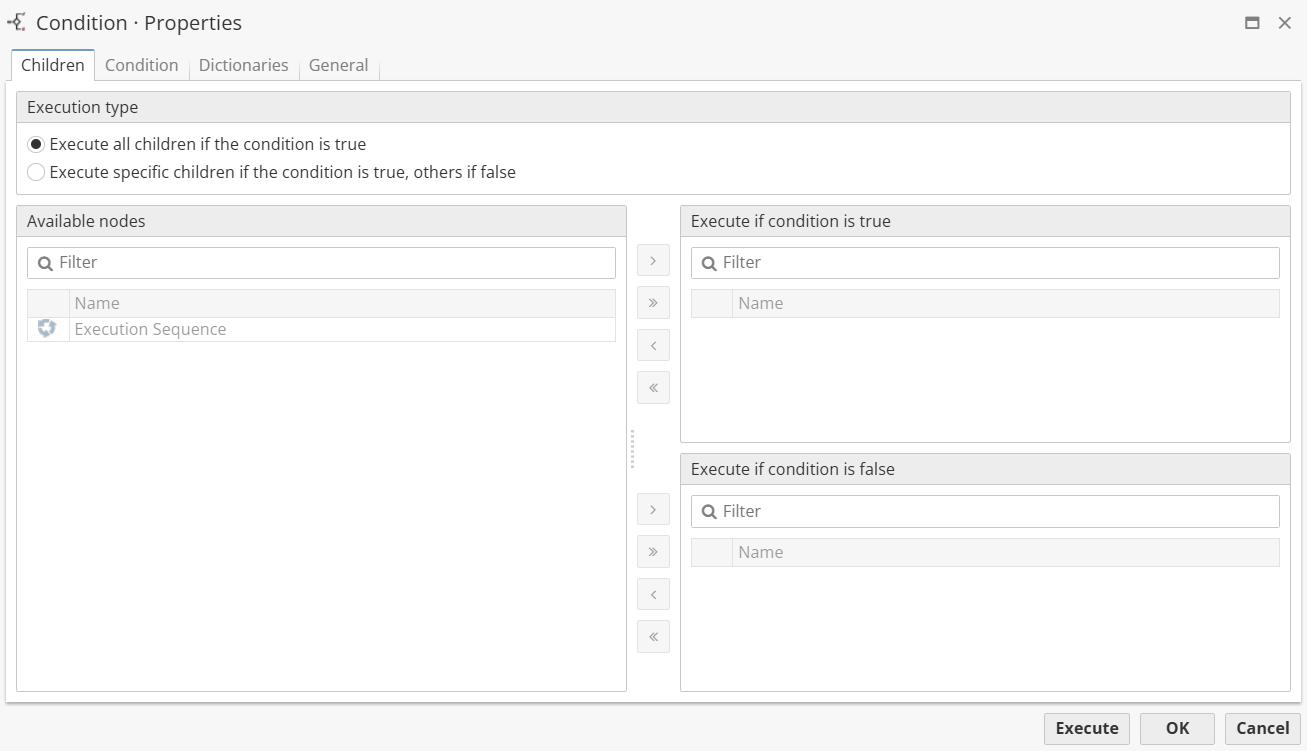
Task: Click the Execute button
Action: click(1086, 728)
